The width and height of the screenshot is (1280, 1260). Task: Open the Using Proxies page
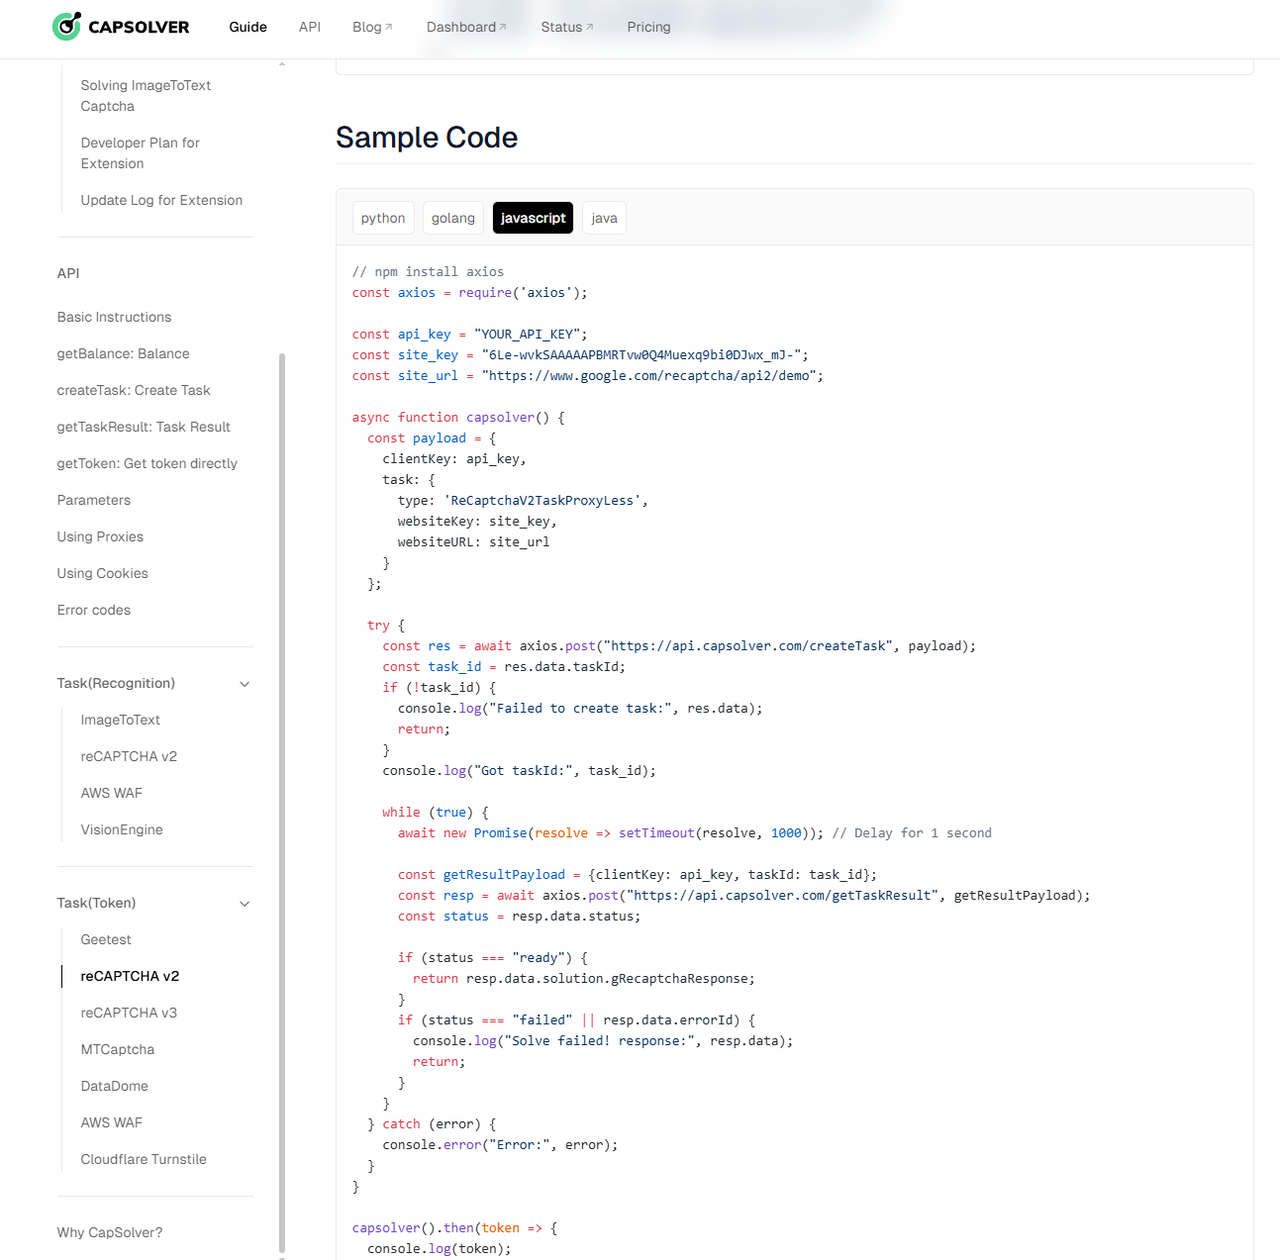100,537
